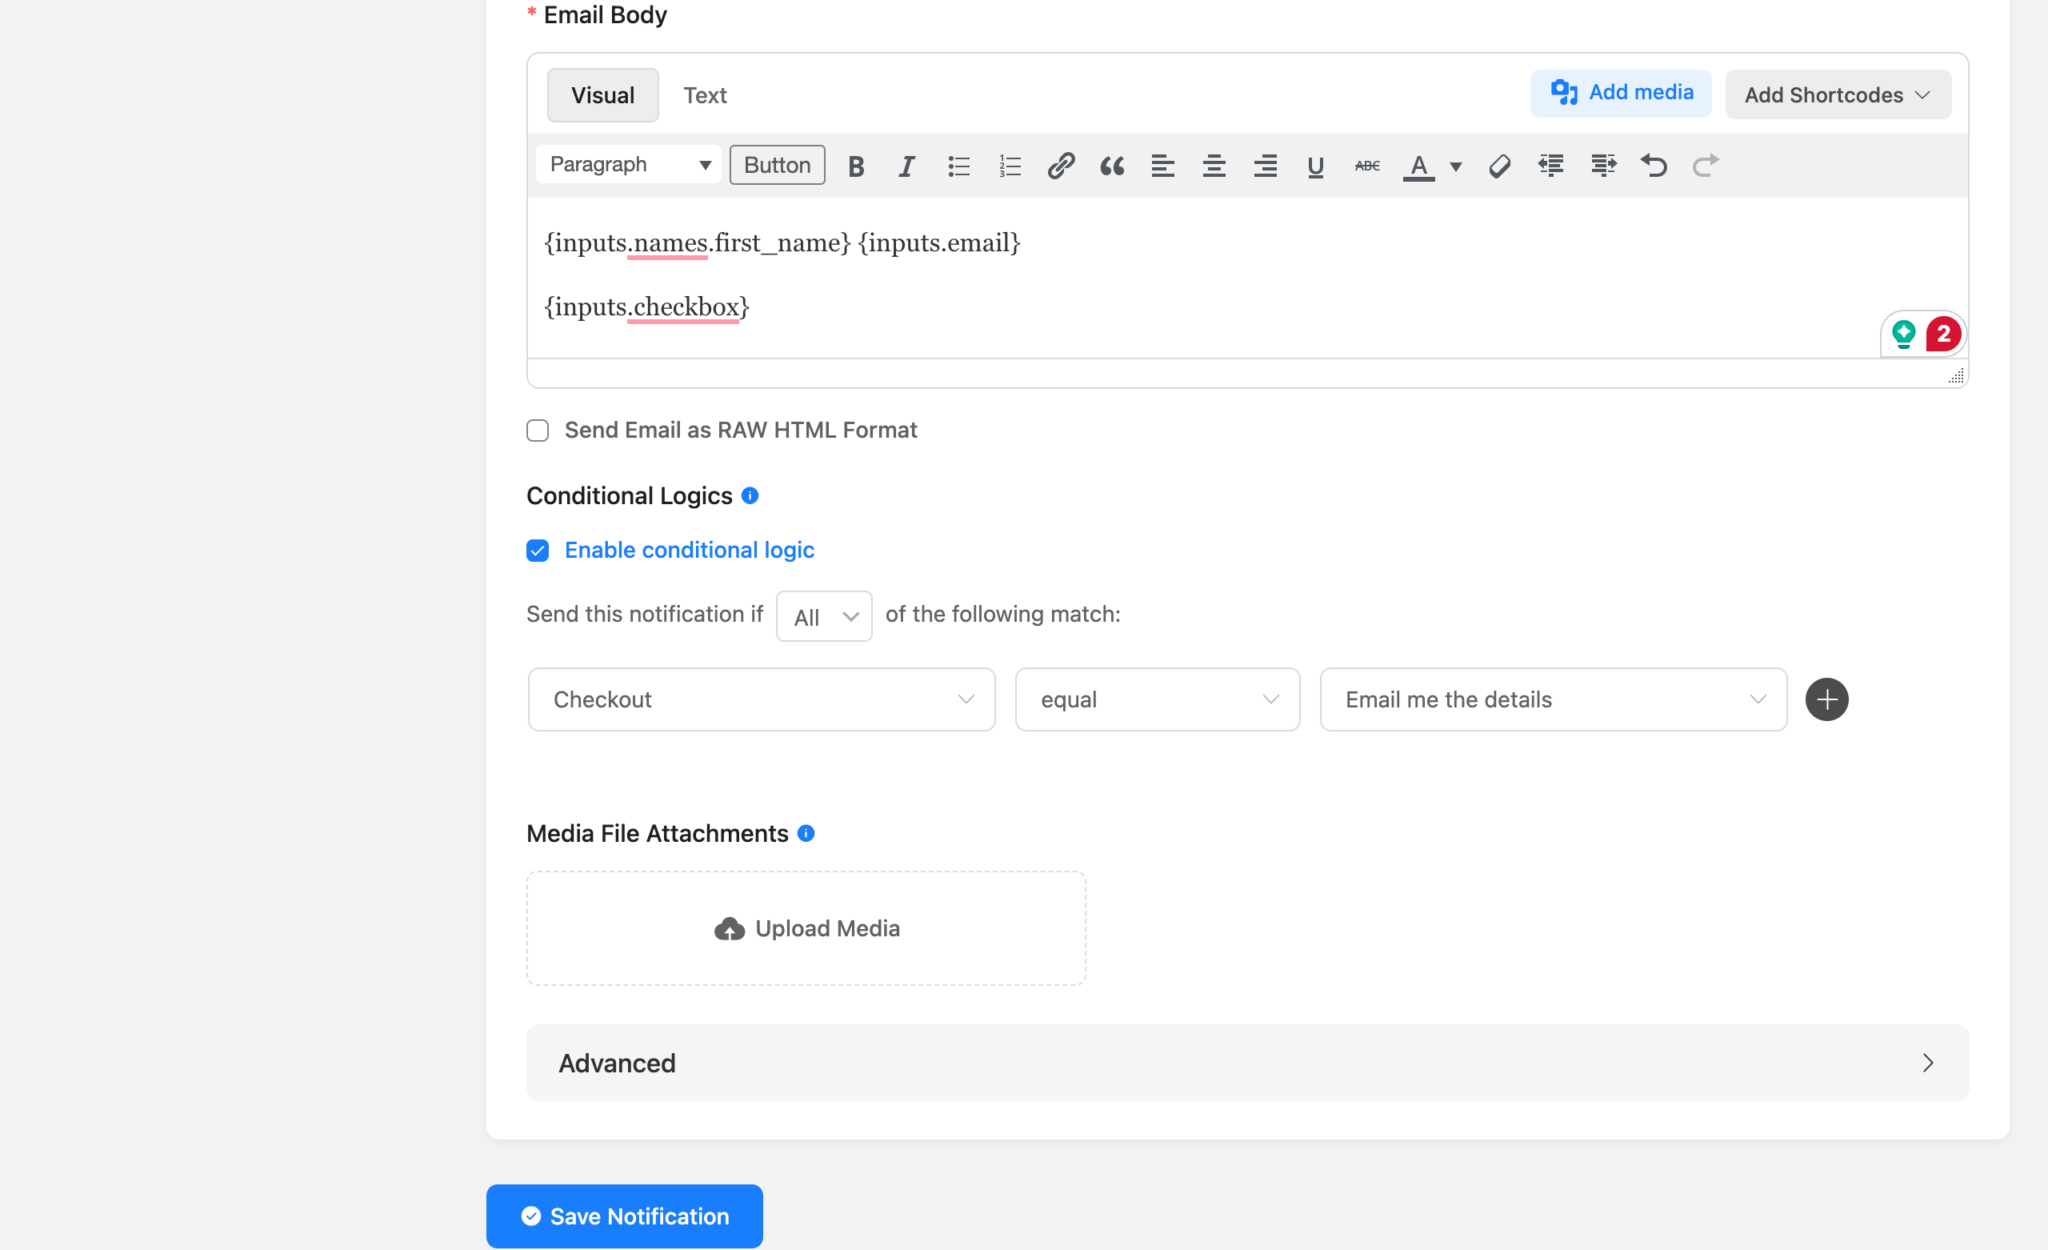Screen dimensions: 2048x1250
Task: Toggle underline formatting
Action: pyautogui.click(x=1314, y=166)
